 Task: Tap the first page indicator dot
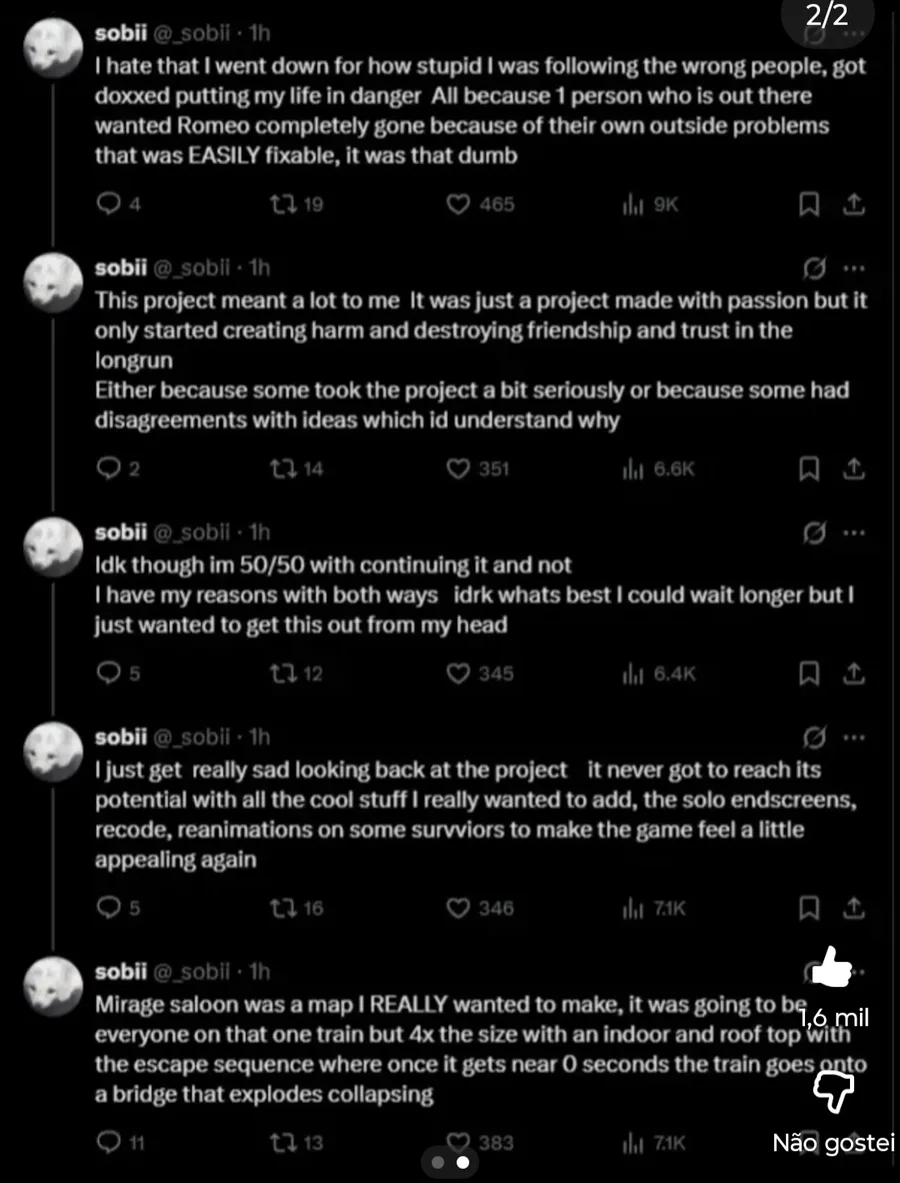[x=437, y=1163]
